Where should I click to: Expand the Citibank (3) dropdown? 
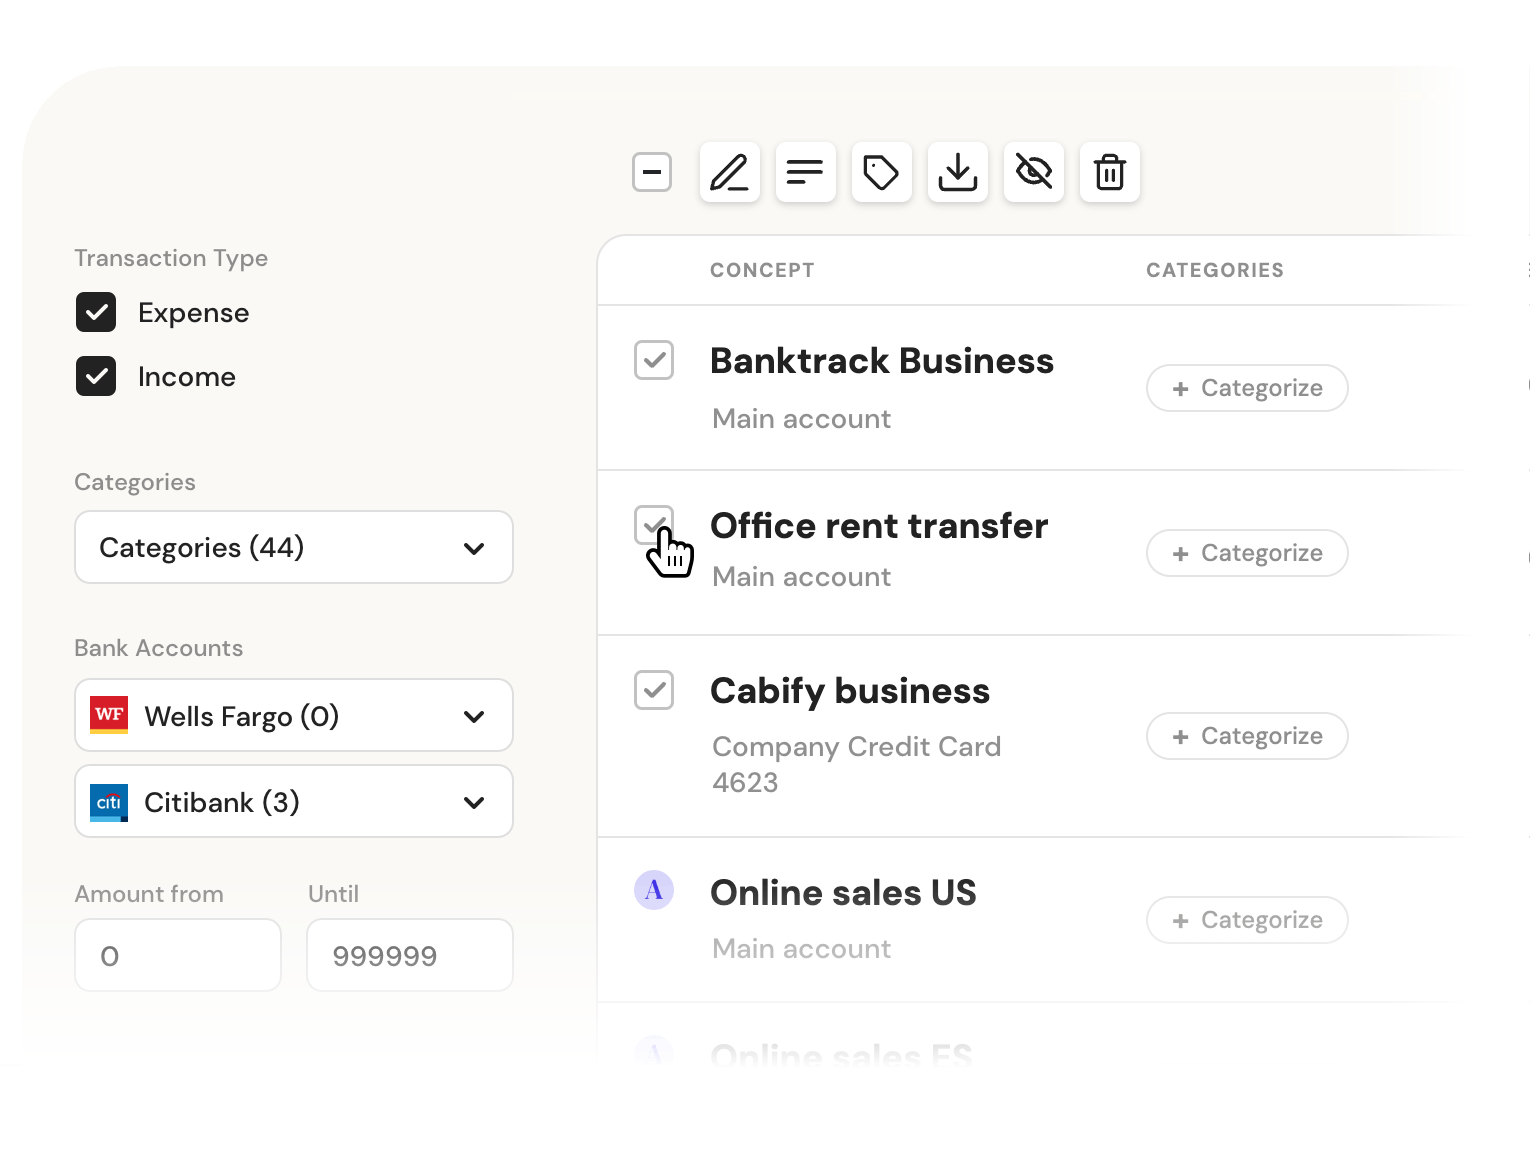click(x=294, y=801)
